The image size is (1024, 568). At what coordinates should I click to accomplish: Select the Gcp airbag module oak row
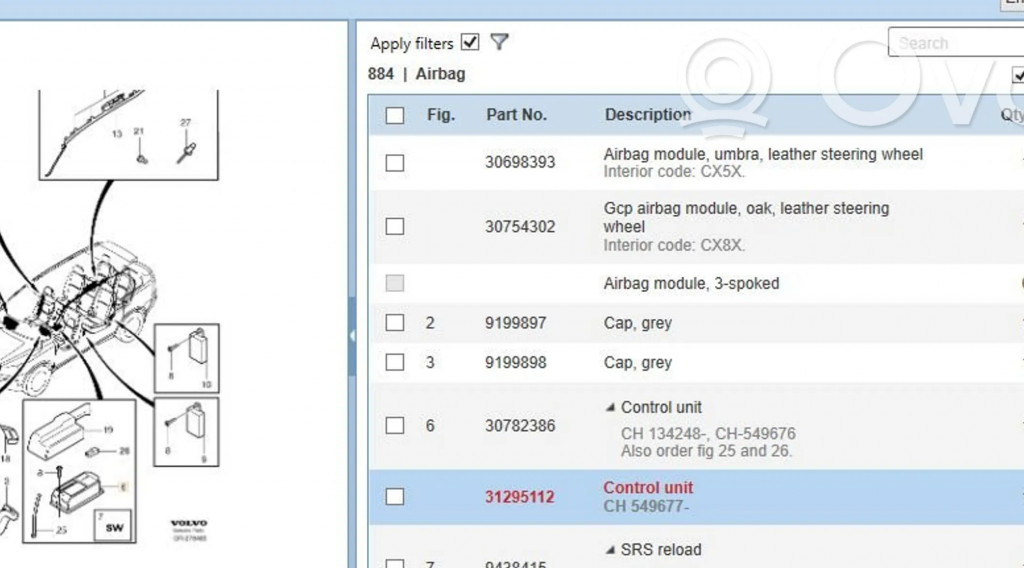[x=745, y=226]
